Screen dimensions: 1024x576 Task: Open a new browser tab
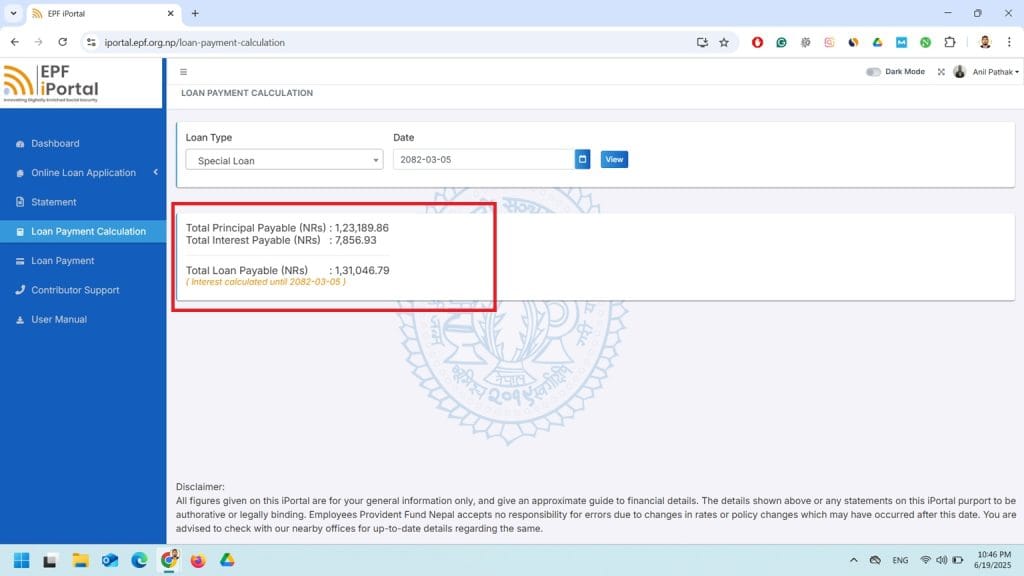pyautogui.click(x=195, y=13)
